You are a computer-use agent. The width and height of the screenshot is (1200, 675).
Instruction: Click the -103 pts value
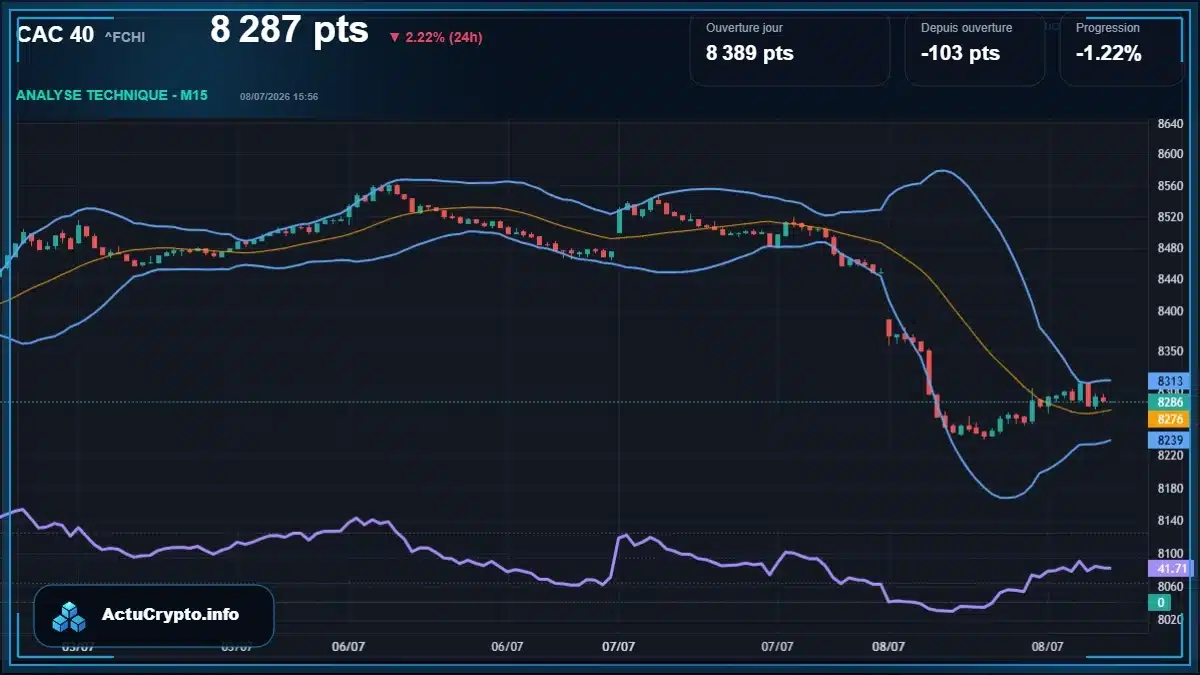[x=960, y=53]
